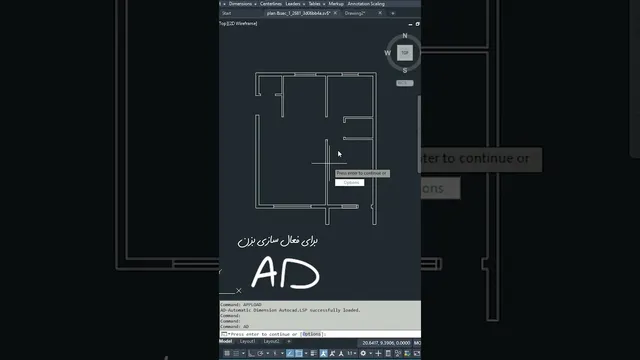Toggle polar tracking icon

[260, 353]
